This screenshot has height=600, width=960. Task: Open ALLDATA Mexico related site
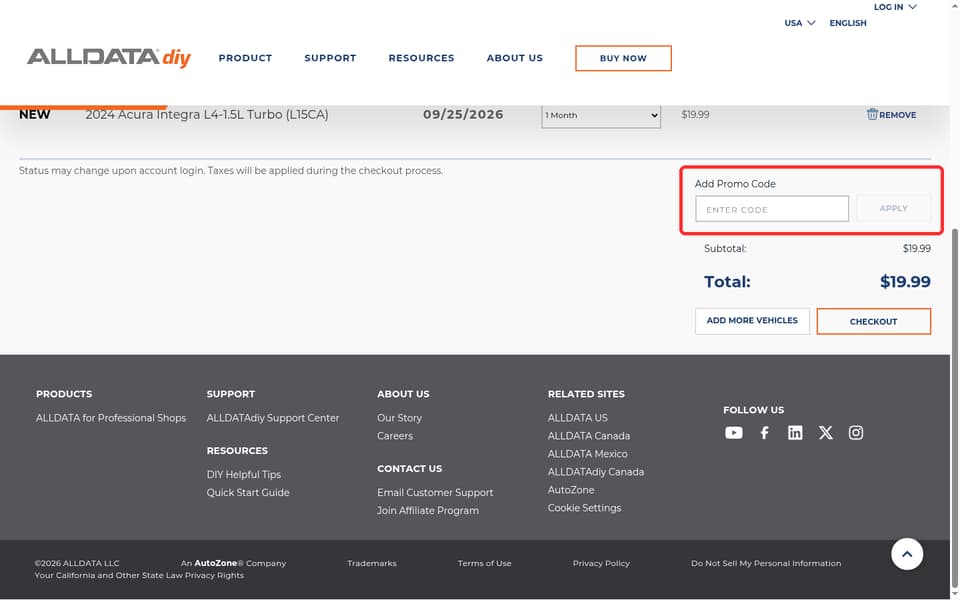coord(587,454)
